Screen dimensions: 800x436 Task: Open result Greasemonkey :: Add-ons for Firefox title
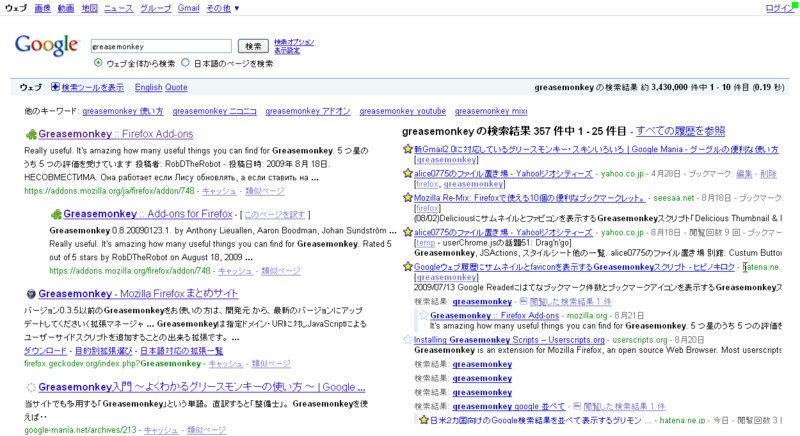pyautogui.click(x=148, y=214)
